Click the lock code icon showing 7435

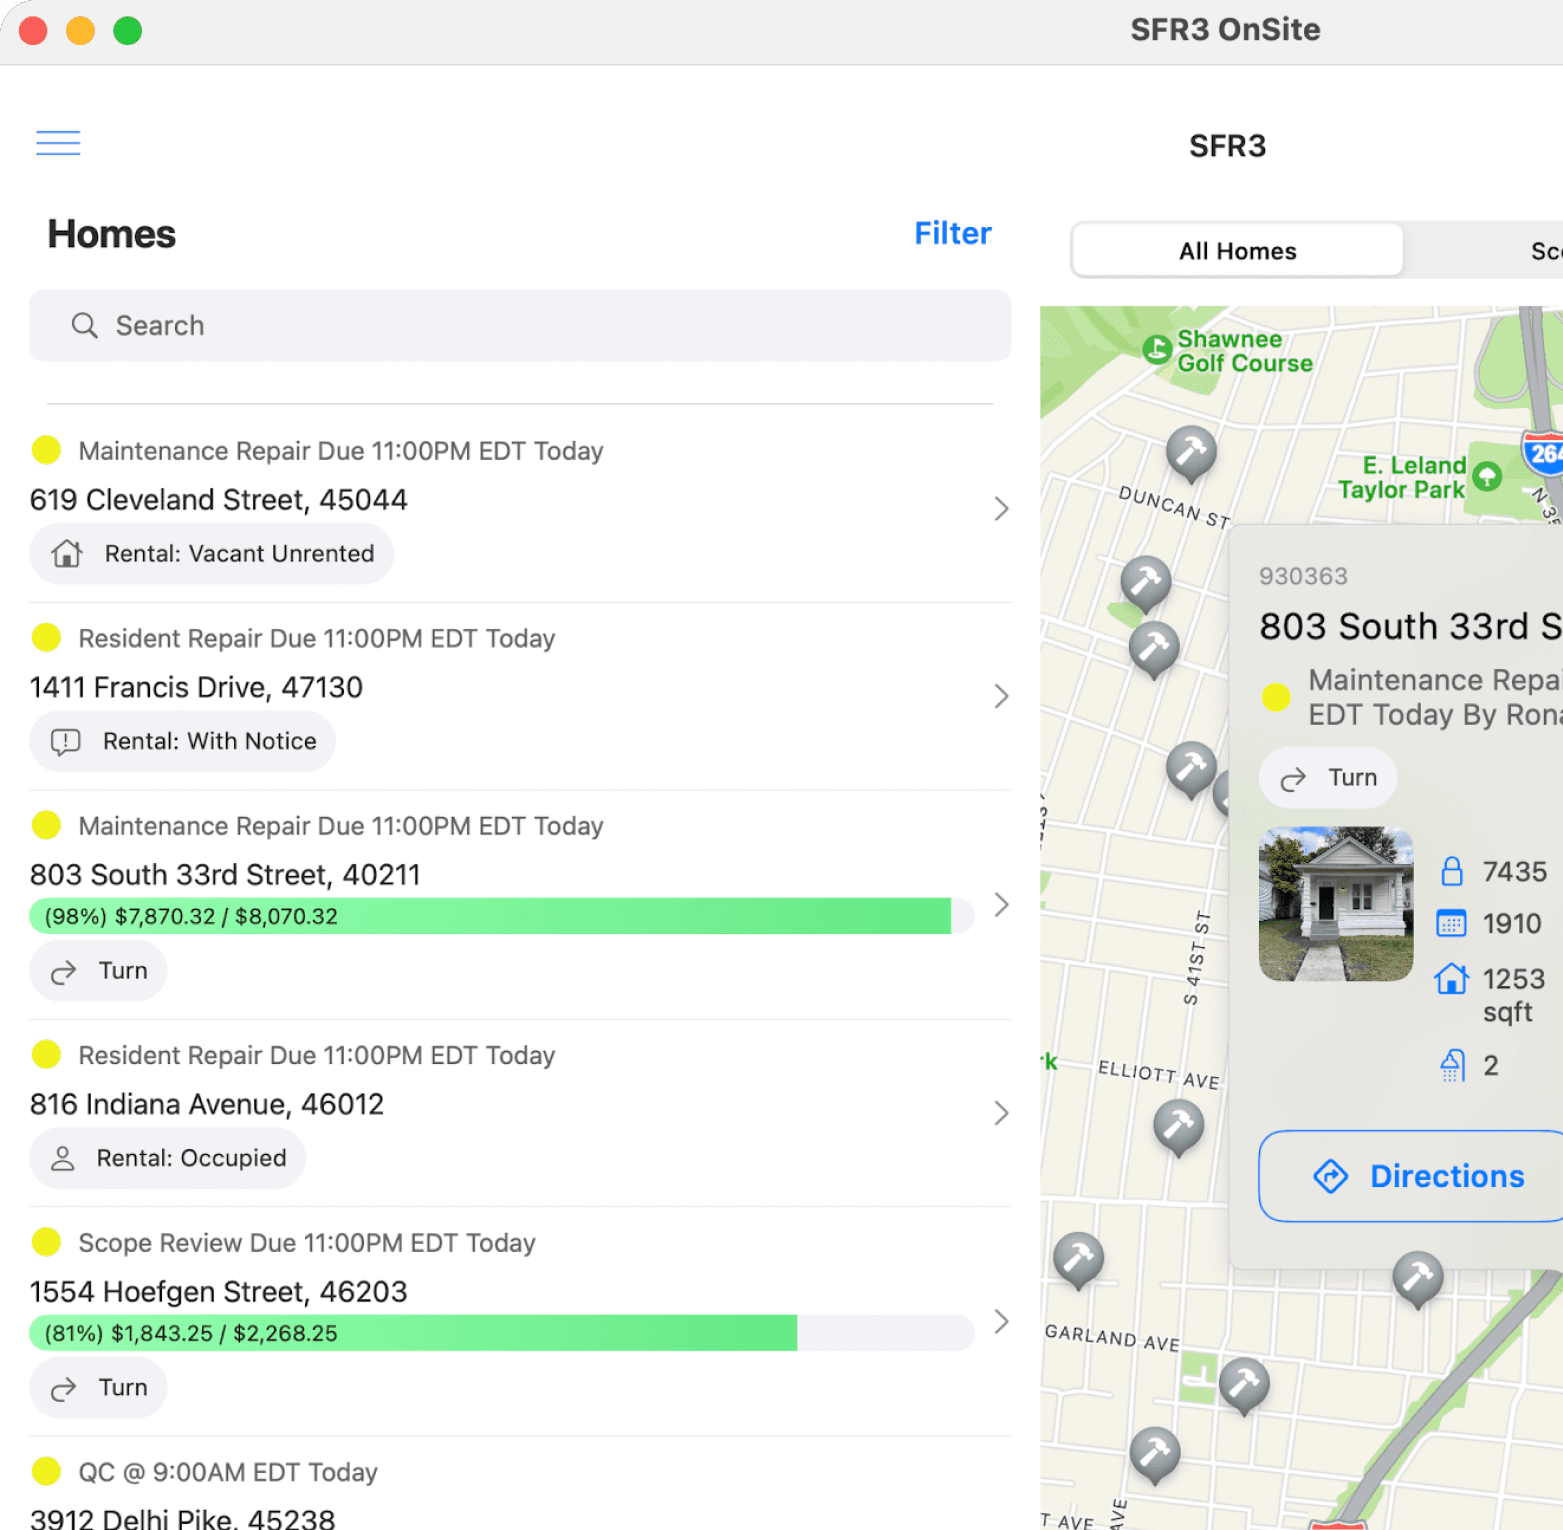pyautogui.click(x=1452, y=872)
